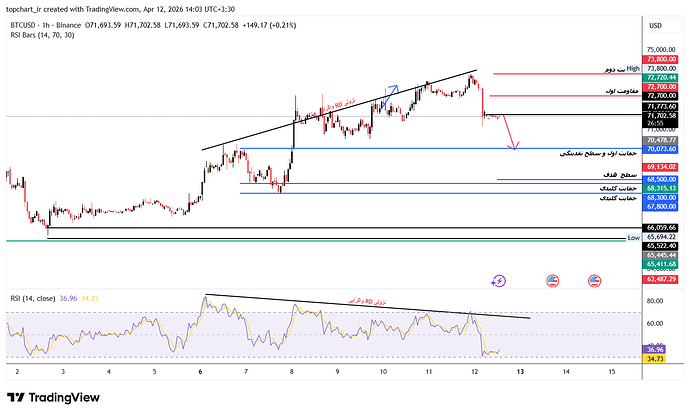Select the RSI (14, close) indicator legend
690x414 pixels.
(x=33, y=298)
